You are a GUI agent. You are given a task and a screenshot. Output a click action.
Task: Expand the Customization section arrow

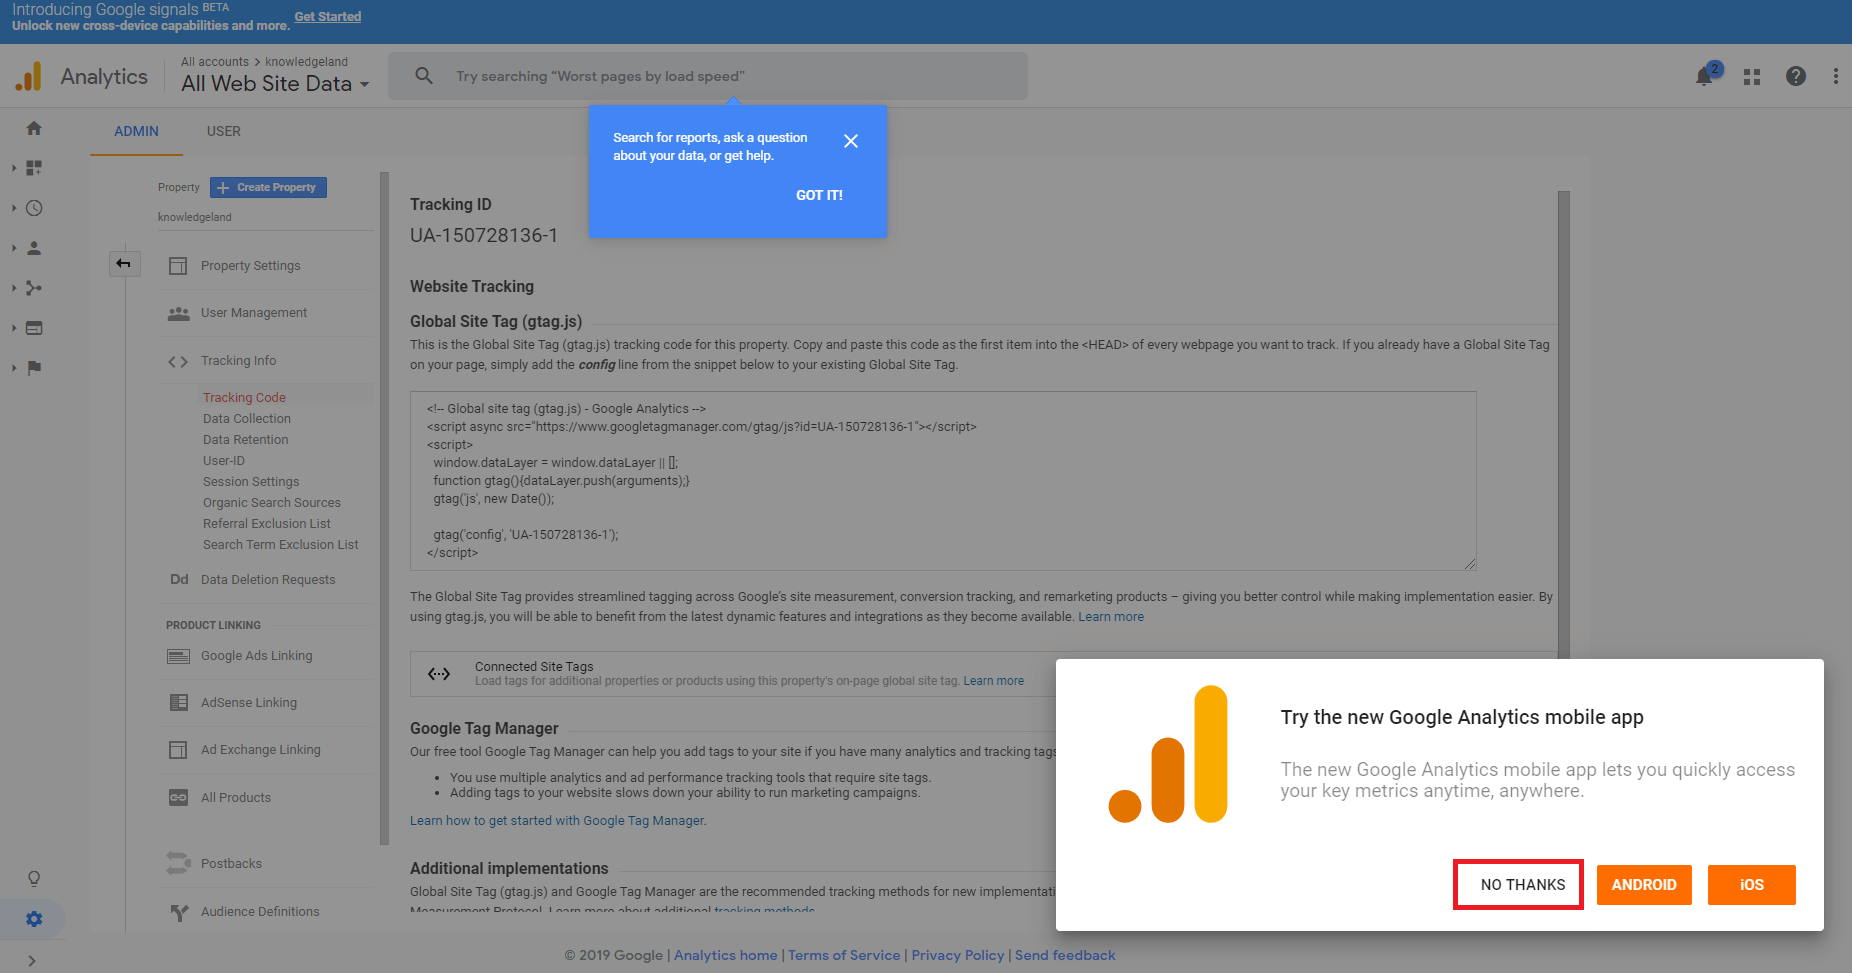14,168
